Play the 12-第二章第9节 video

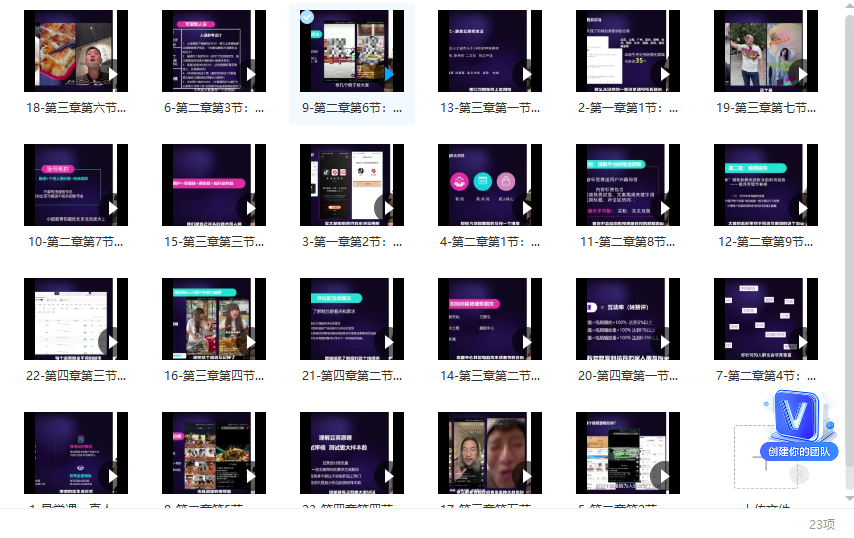(802, 208)
